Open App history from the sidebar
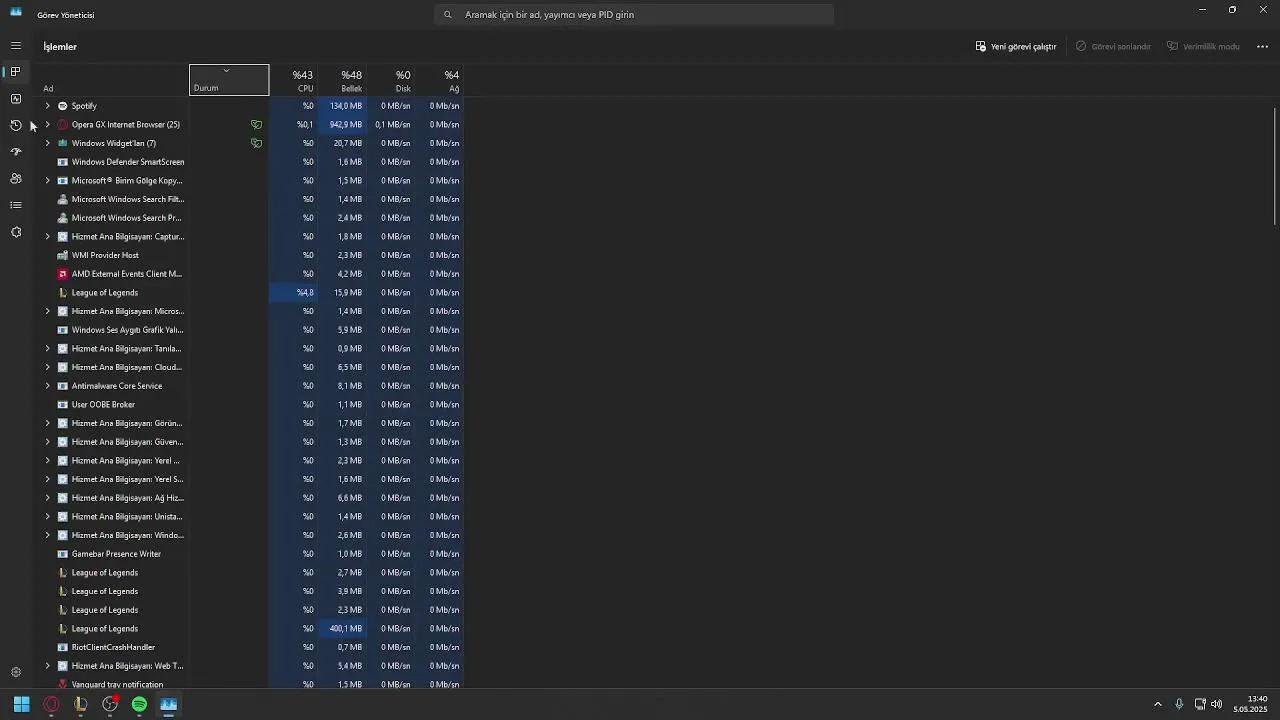 pyautogui.click(x=16, y=125)
